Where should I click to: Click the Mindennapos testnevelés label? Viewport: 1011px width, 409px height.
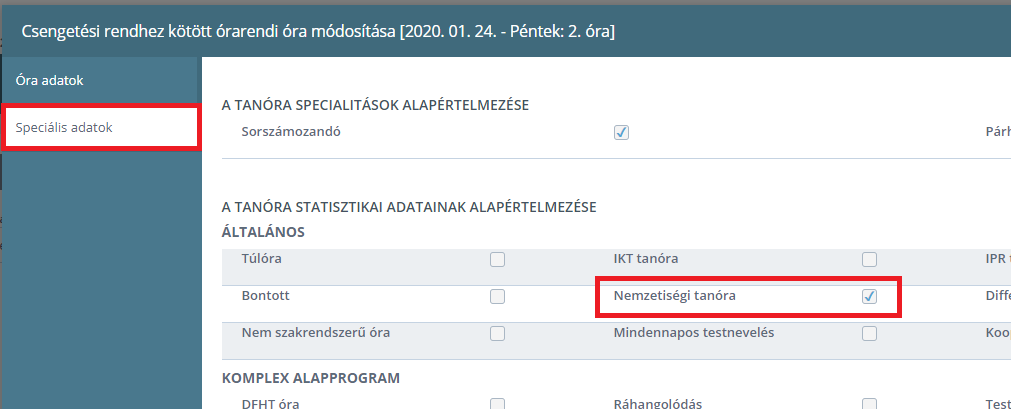[694, 333]
